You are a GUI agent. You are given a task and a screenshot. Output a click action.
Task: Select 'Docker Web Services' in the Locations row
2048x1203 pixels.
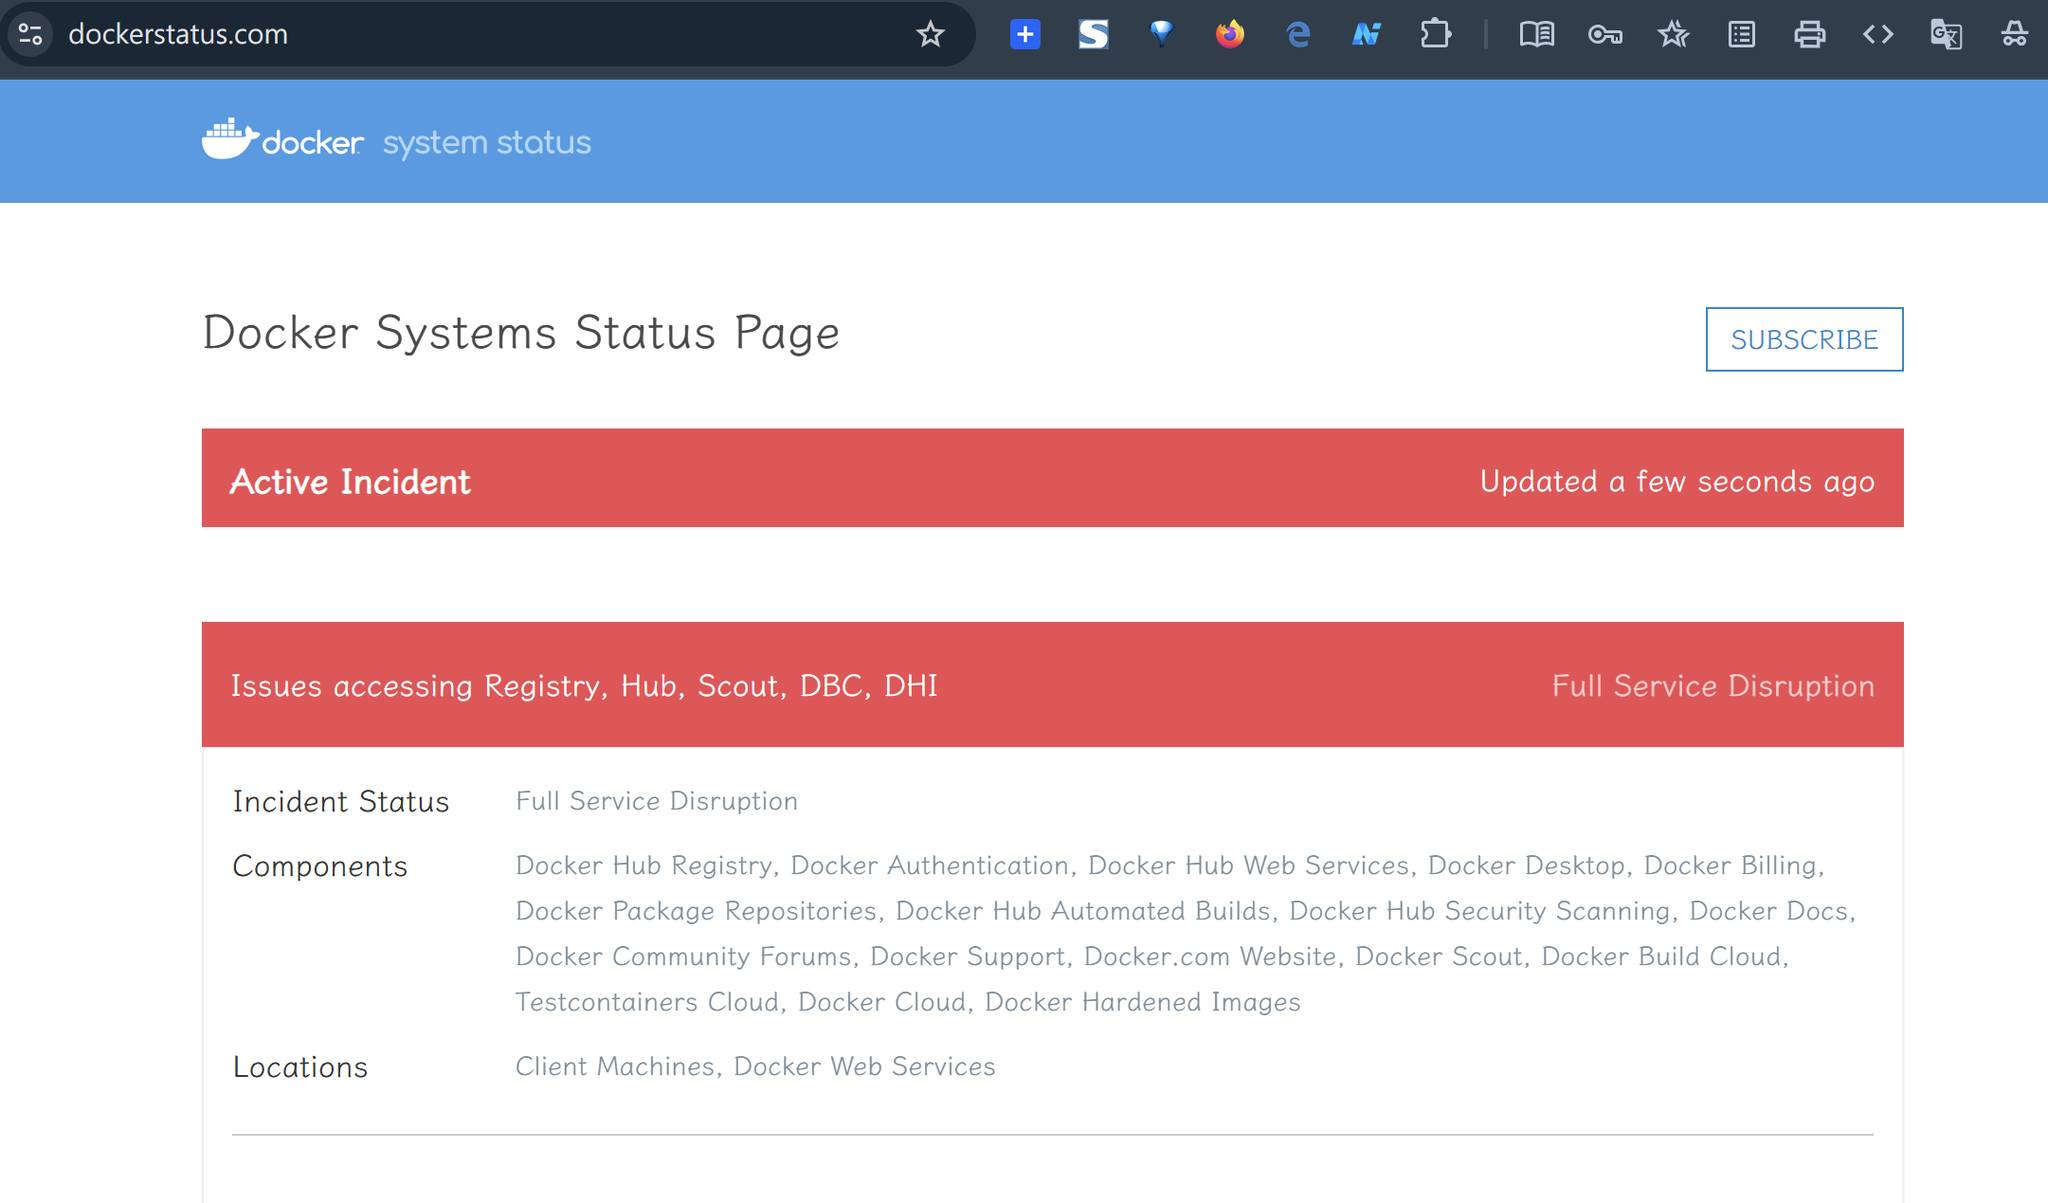pos(865,1067)
